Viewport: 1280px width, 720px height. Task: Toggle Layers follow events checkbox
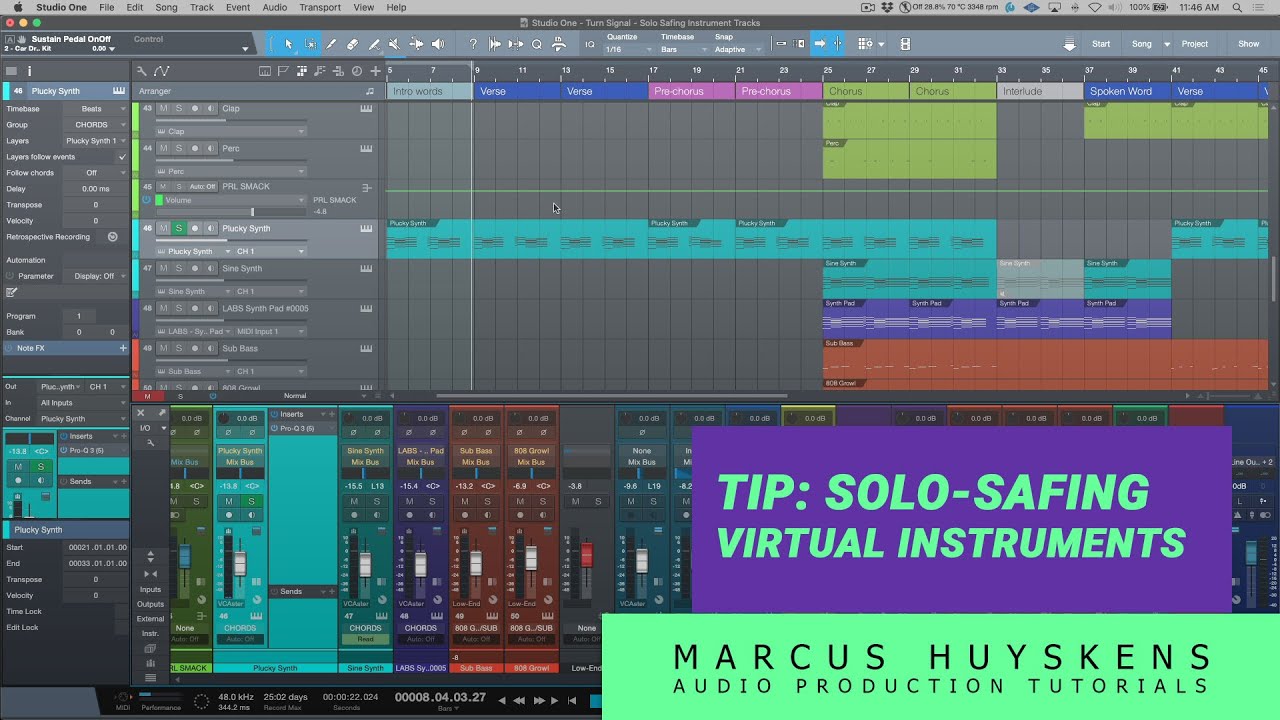point(122,157)
